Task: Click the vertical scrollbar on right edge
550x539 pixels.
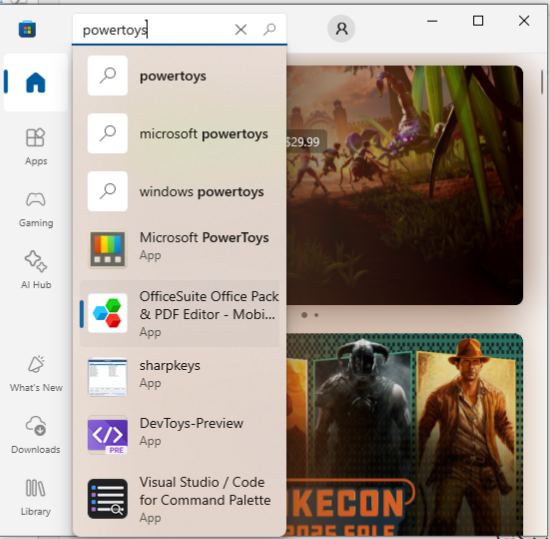Action: pyautogui.click(x=542, y=82)
